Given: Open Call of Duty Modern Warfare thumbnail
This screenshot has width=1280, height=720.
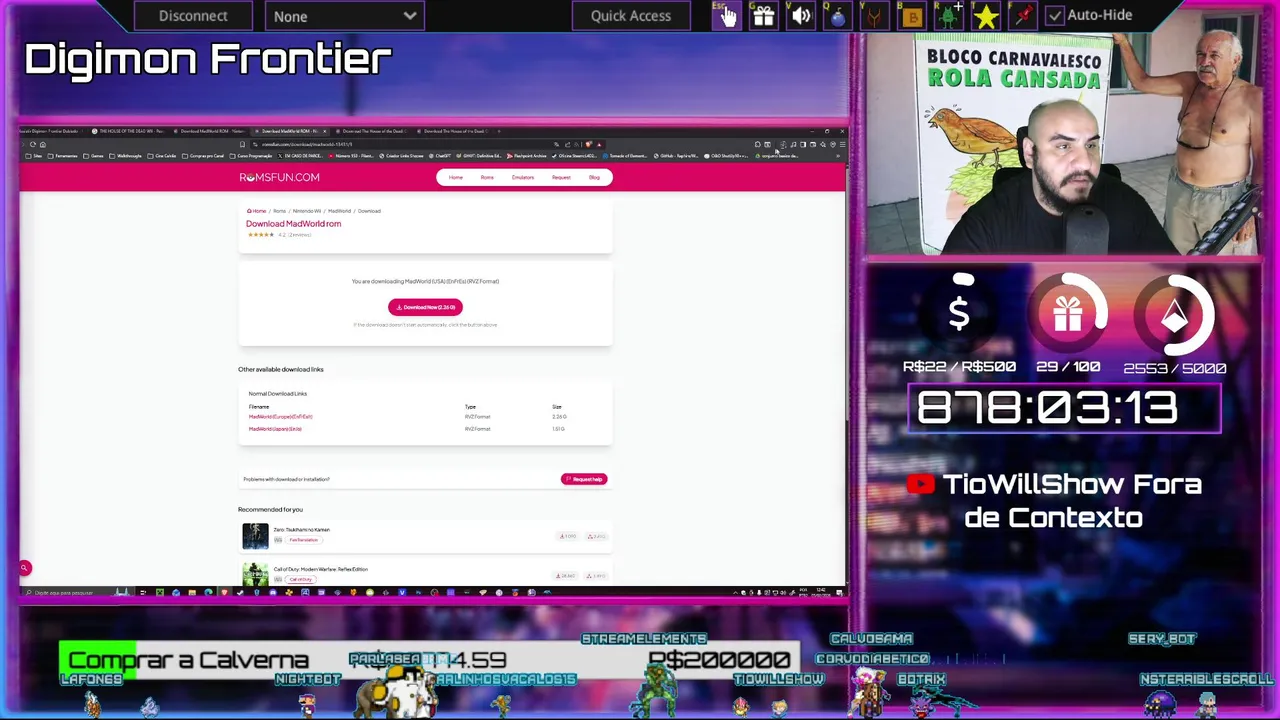Looking at the screenshot, I should (x=255, y=574).
